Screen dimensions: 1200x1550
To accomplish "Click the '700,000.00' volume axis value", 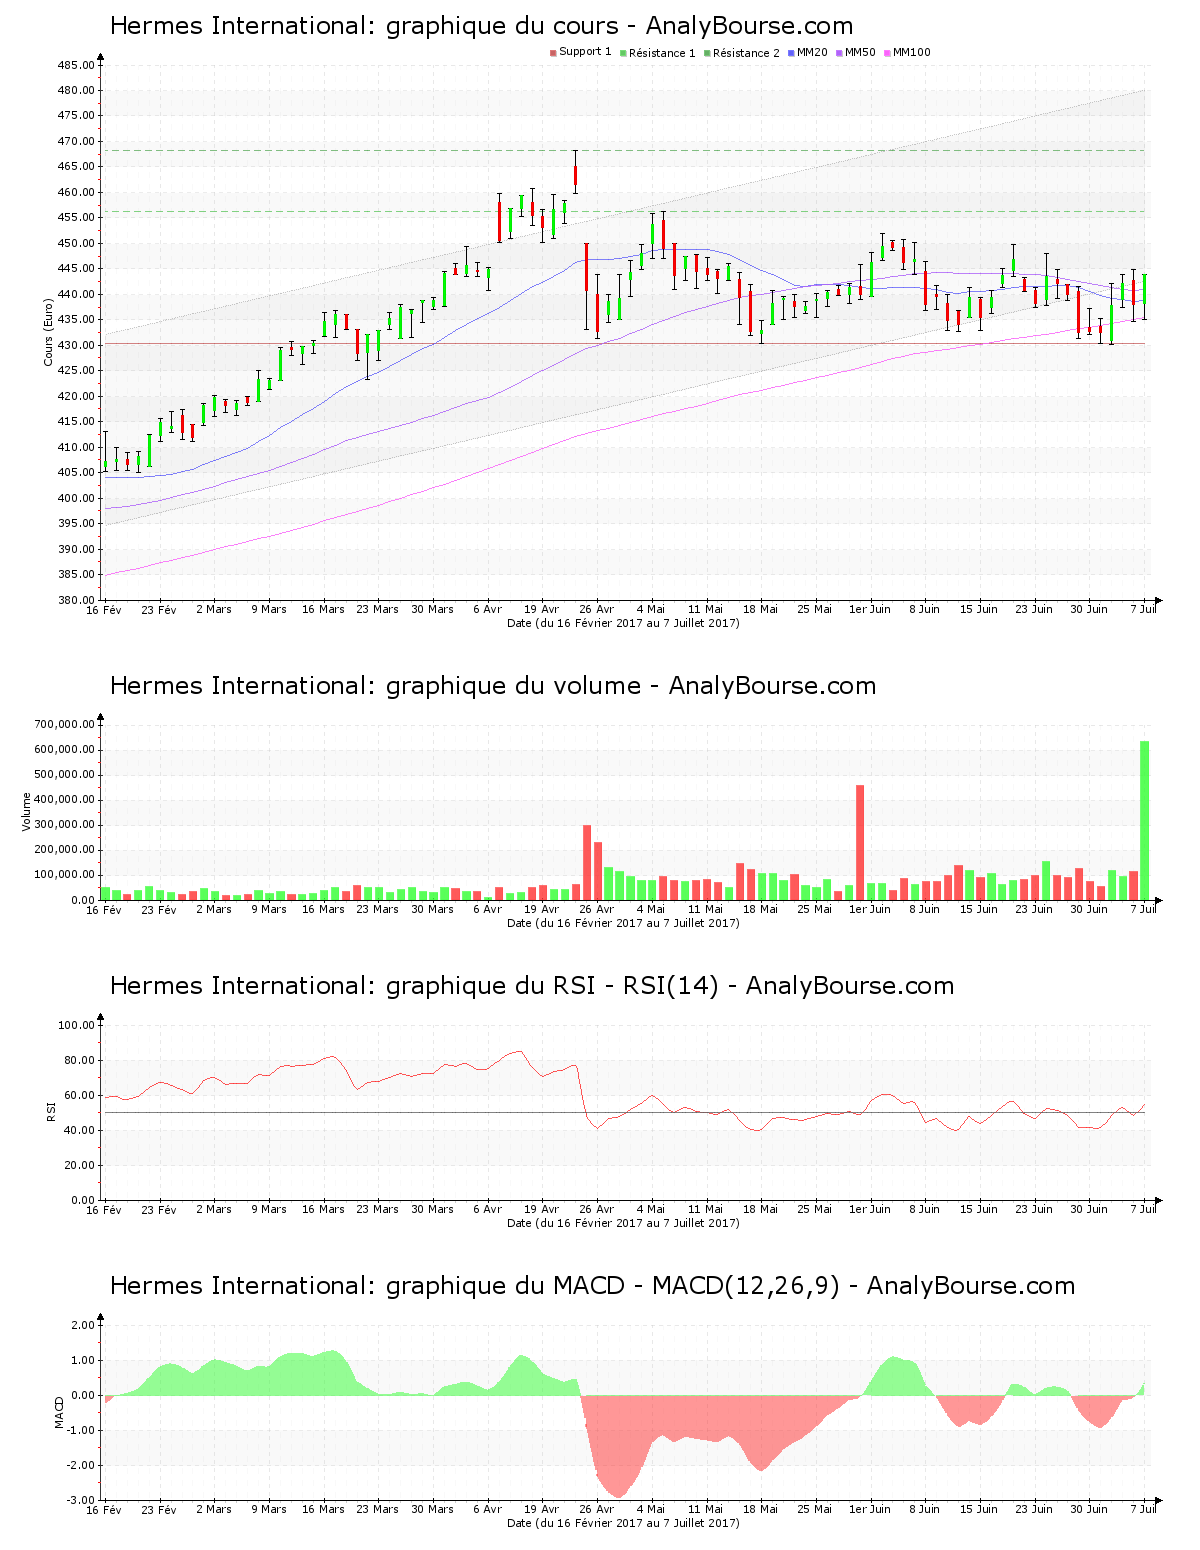I will (x=65, y=724).
